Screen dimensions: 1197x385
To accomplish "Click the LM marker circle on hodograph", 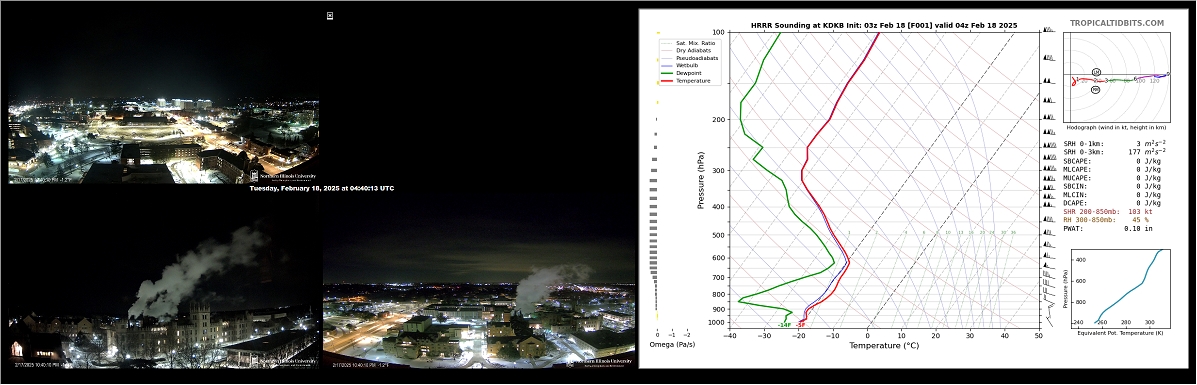I will (1096, 72).
